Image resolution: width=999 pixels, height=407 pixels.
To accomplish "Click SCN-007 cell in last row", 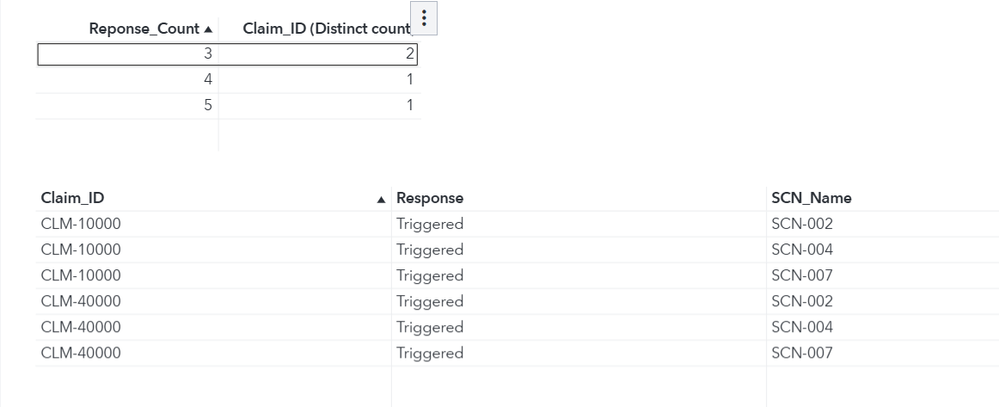I will [x=802, y=353].
